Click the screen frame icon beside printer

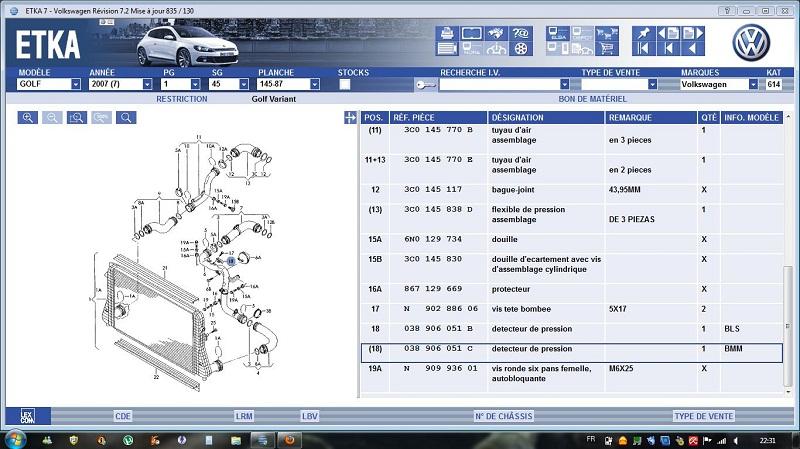point(471,33)
